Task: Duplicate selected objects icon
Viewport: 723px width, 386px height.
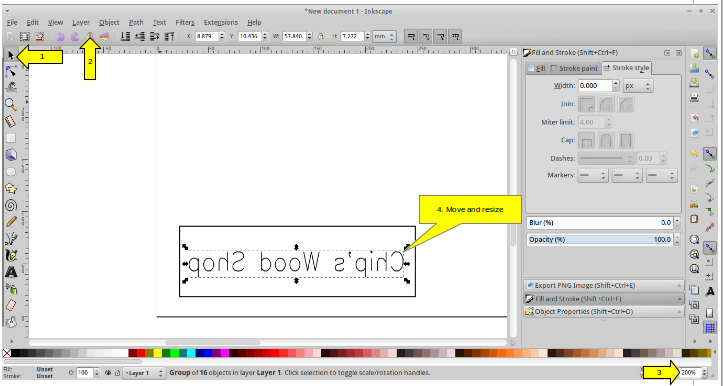Action: pyautogui.click(x=695, y=290)
